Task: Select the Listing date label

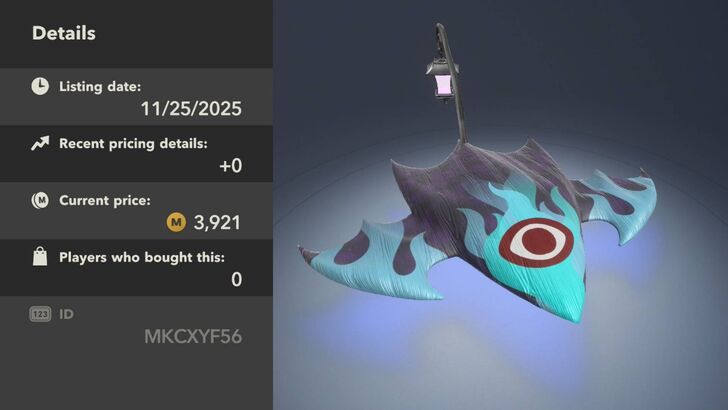Action: click(x=100, y=87)
